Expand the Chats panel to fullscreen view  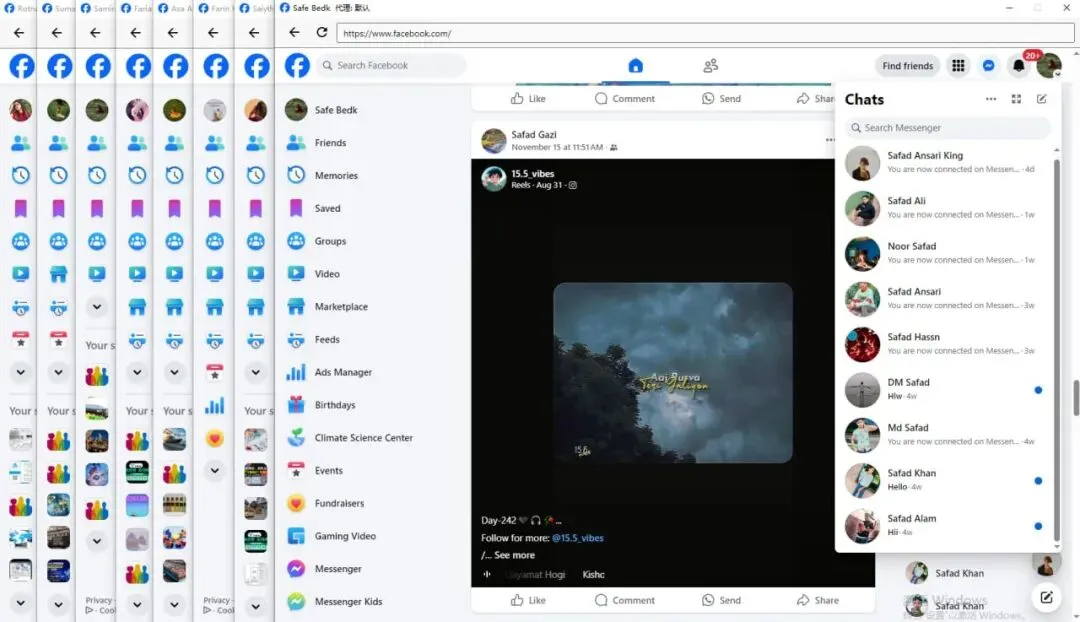pyautogui.click(x=1016, y=99)
